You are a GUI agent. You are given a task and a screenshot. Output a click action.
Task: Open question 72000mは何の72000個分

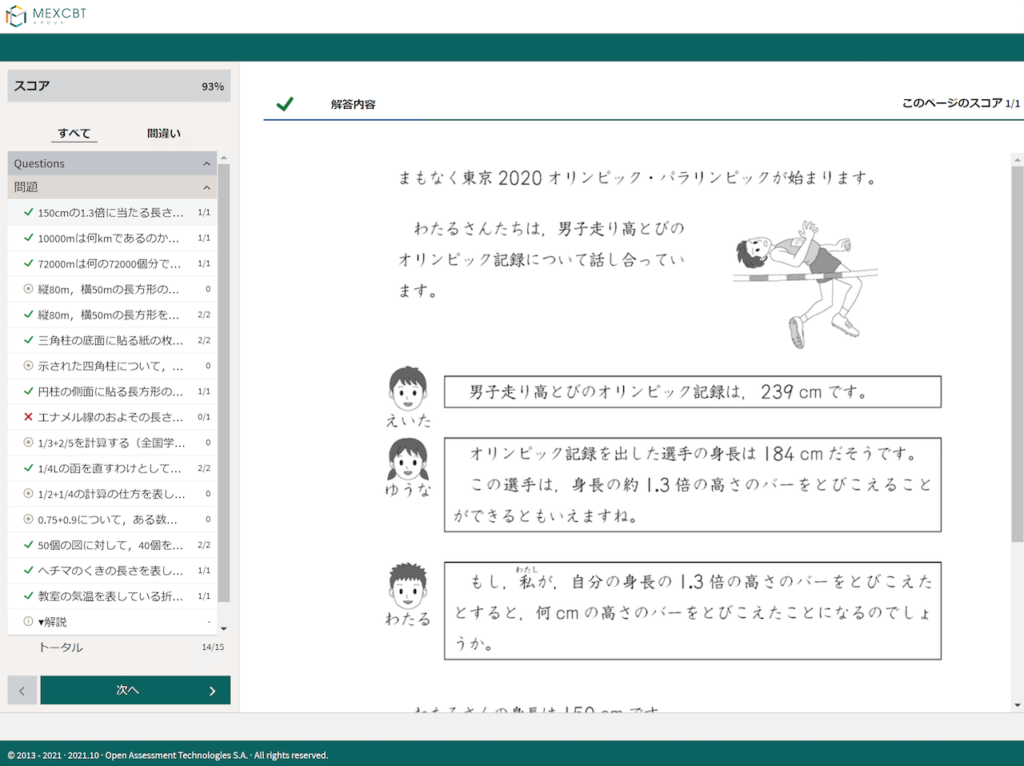coord(112,263)
